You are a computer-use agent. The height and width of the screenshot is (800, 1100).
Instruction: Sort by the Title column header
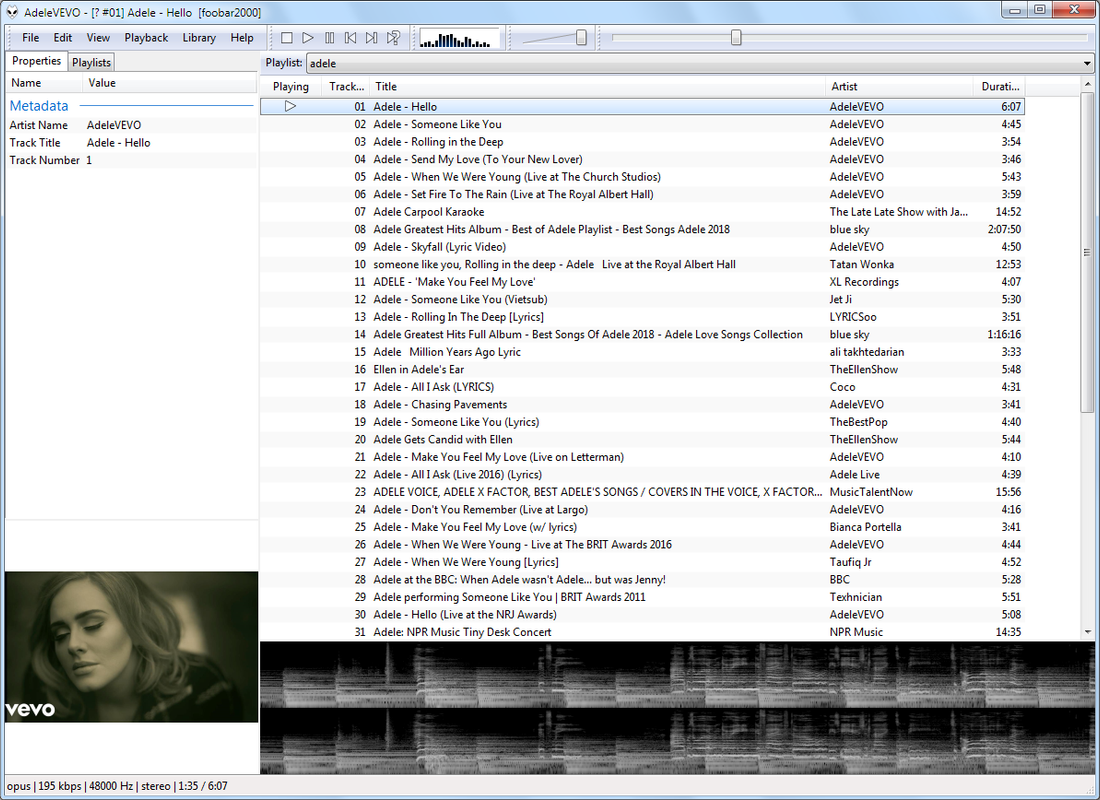click(598, 86)
